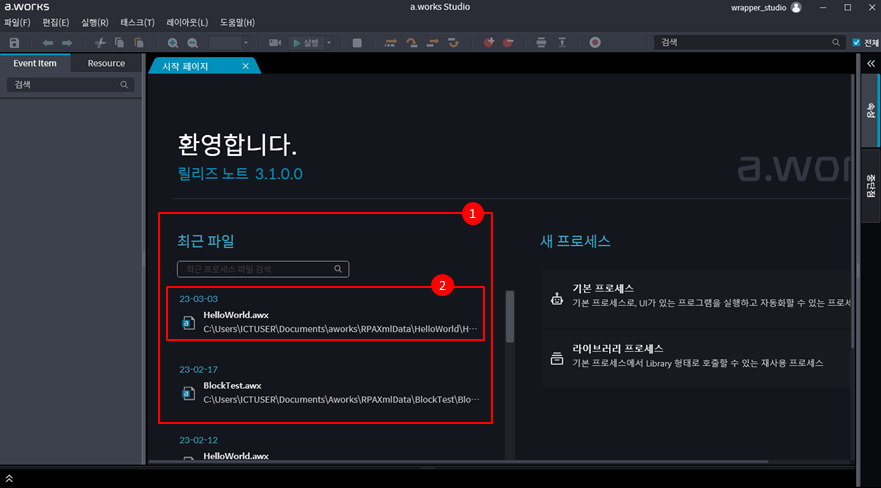The width and height of the screenshot is (881, 488).
Task: Create a new 라이브러리 프로세스
Action: pyautogui.click(x=697, y=358)
